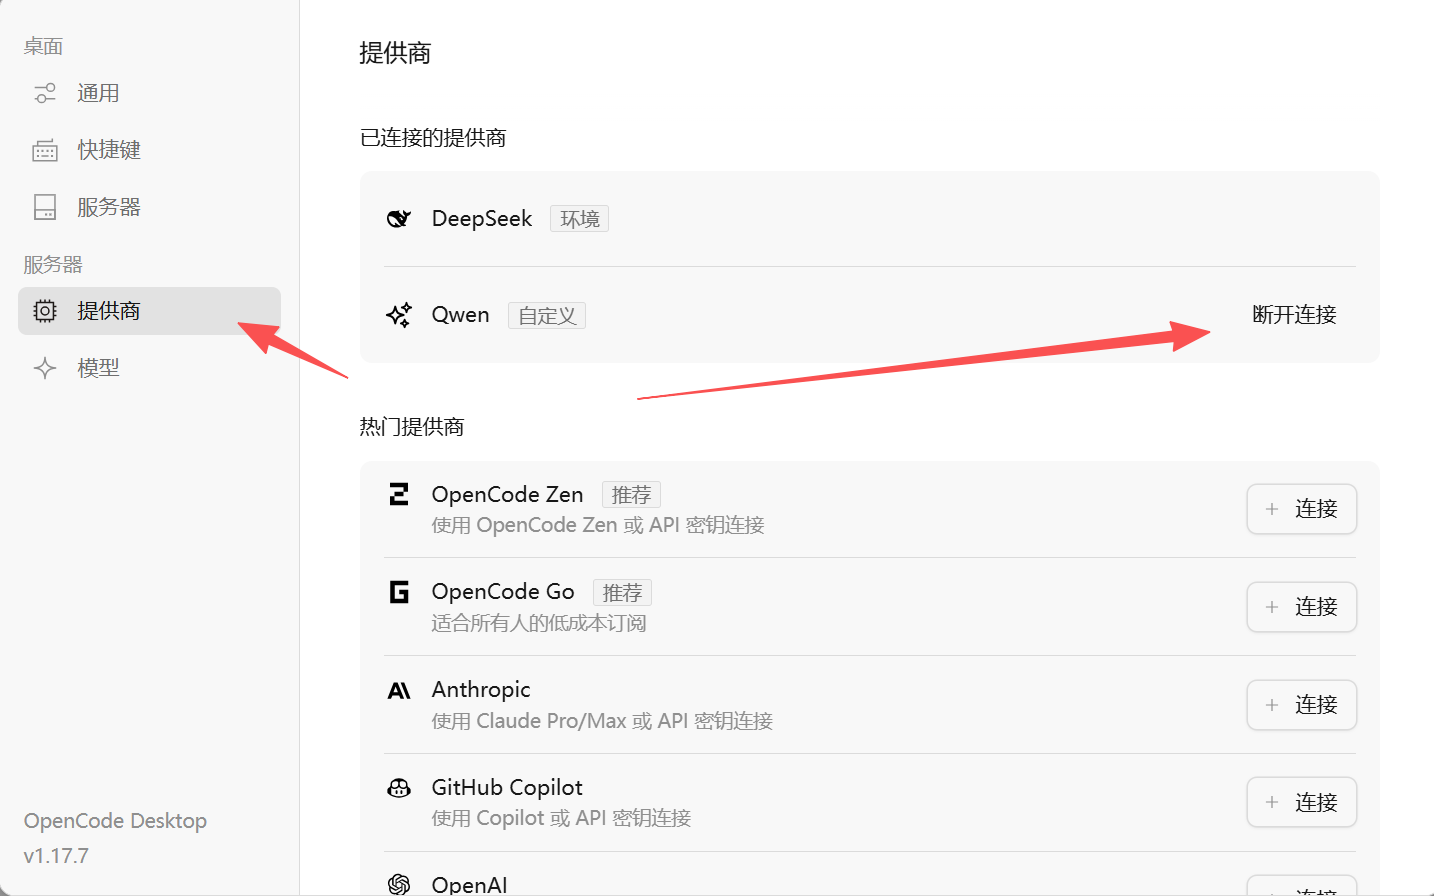Click the Qwen sparkle logo
The width and height of the screenshot is (1434, 896).
coord(399,315)
